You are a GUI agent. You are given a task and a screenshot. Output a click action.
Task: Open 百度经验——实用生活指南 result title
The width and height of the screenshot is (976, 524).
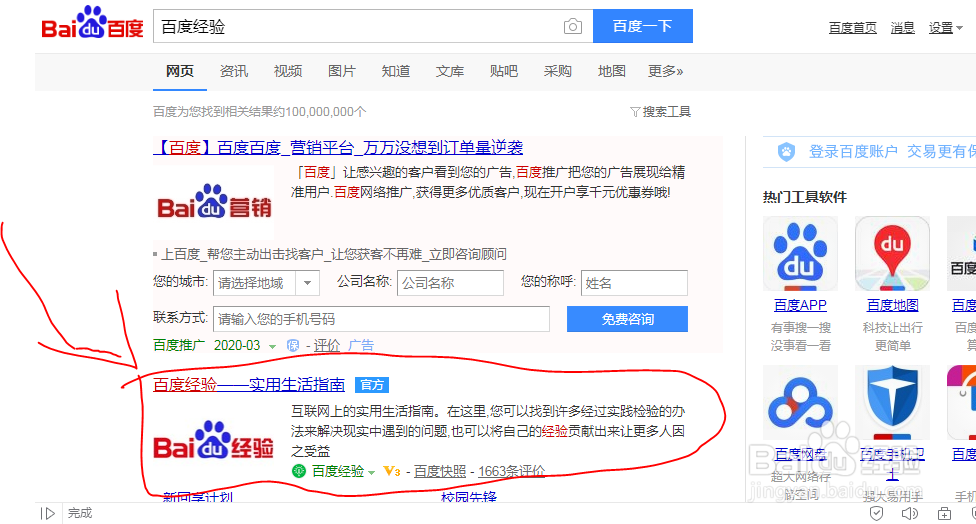249,385
